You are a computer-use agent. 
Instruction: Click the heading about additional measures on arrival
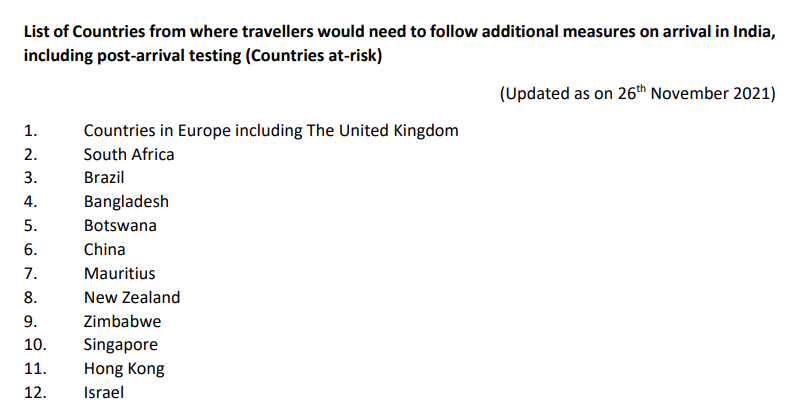pos(398,31)
